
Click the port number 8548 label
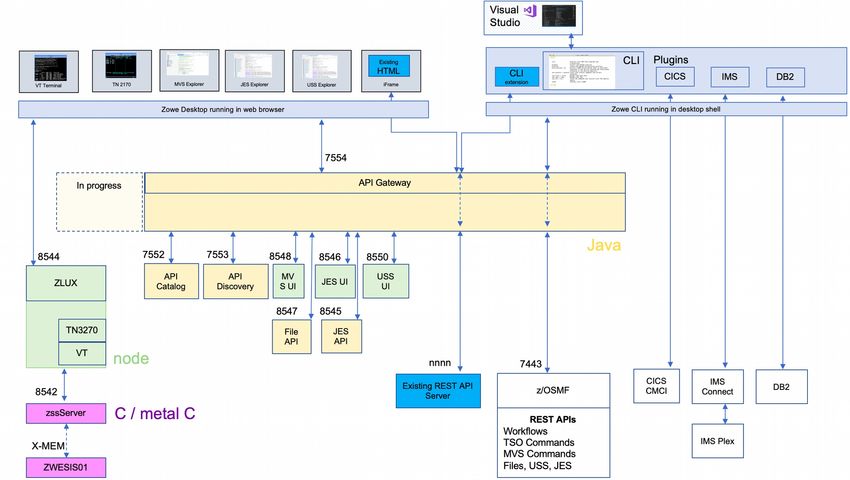tap(280, 256)
